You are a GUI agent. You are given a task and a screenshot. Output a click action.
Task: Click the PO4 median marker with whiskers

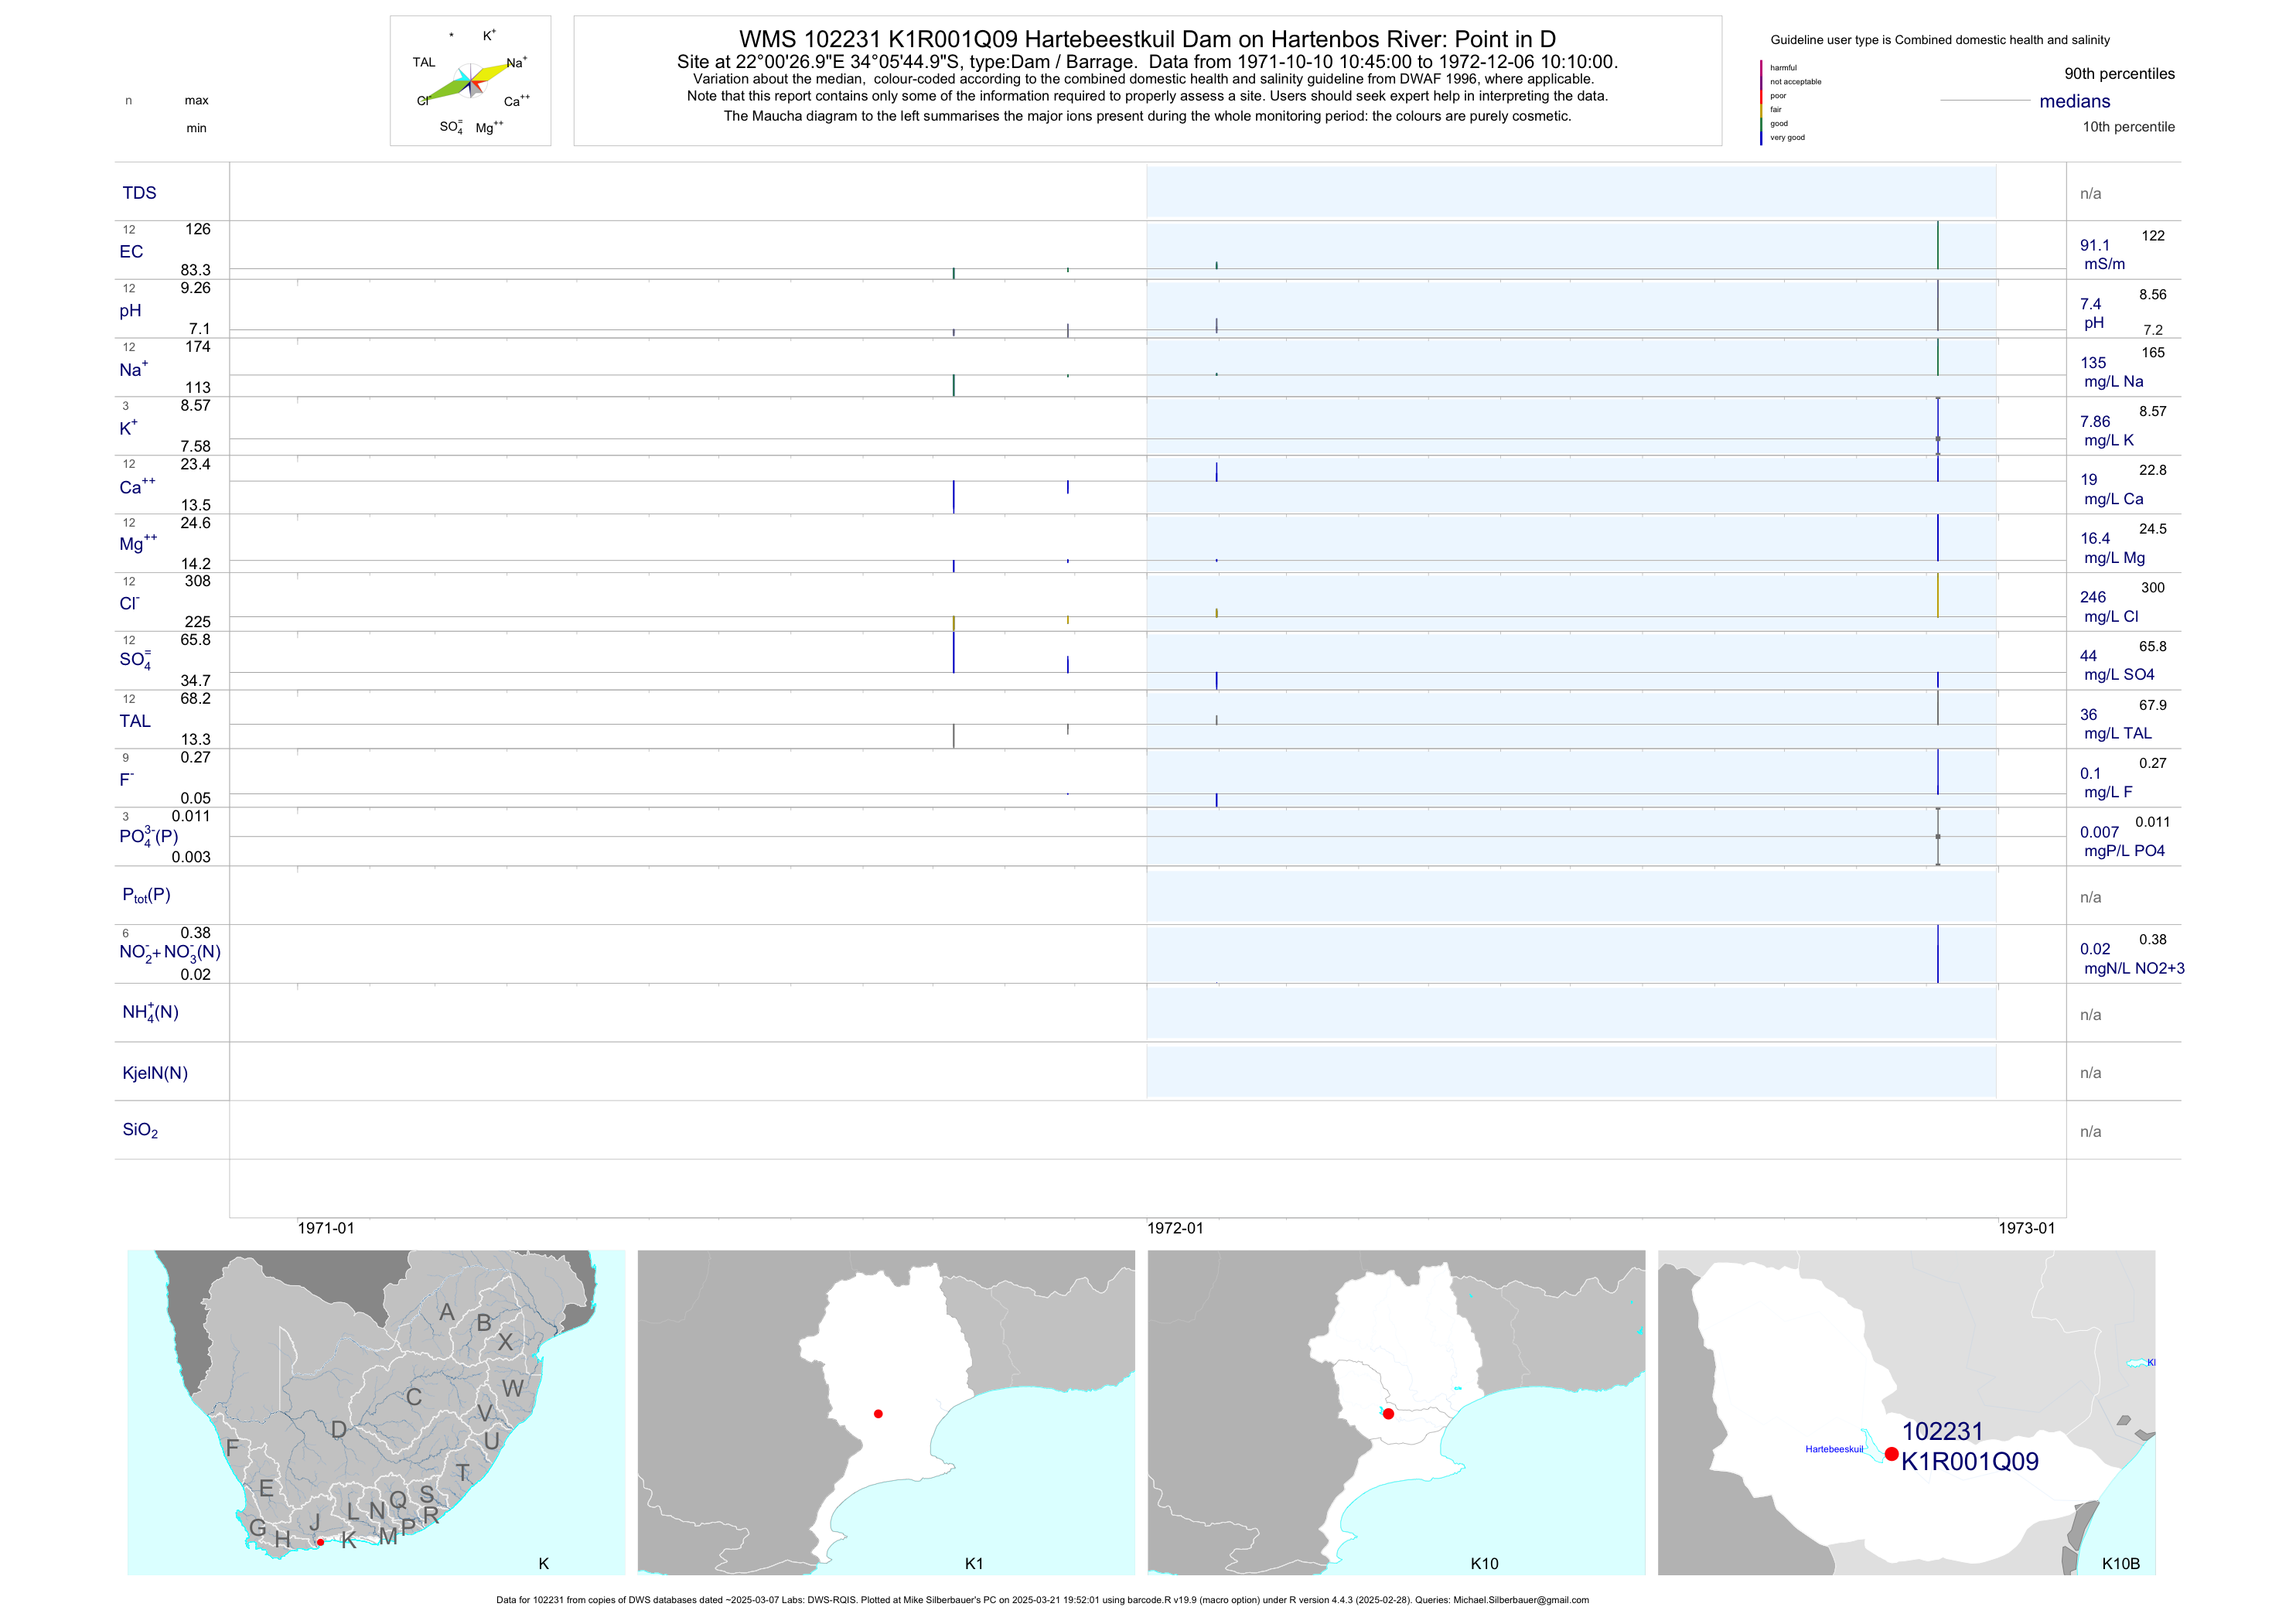tap(1937, 836)
